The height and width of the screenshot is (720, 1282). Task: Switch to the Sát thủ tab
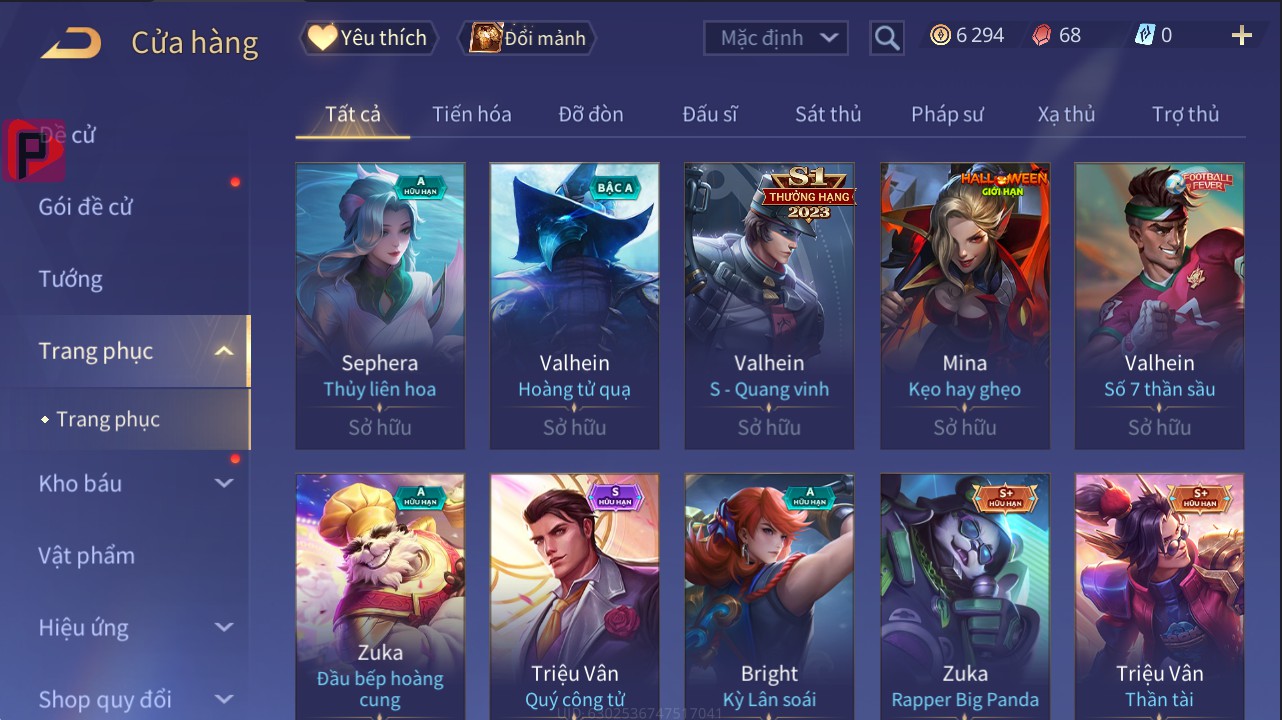click(x=828, y=114)
